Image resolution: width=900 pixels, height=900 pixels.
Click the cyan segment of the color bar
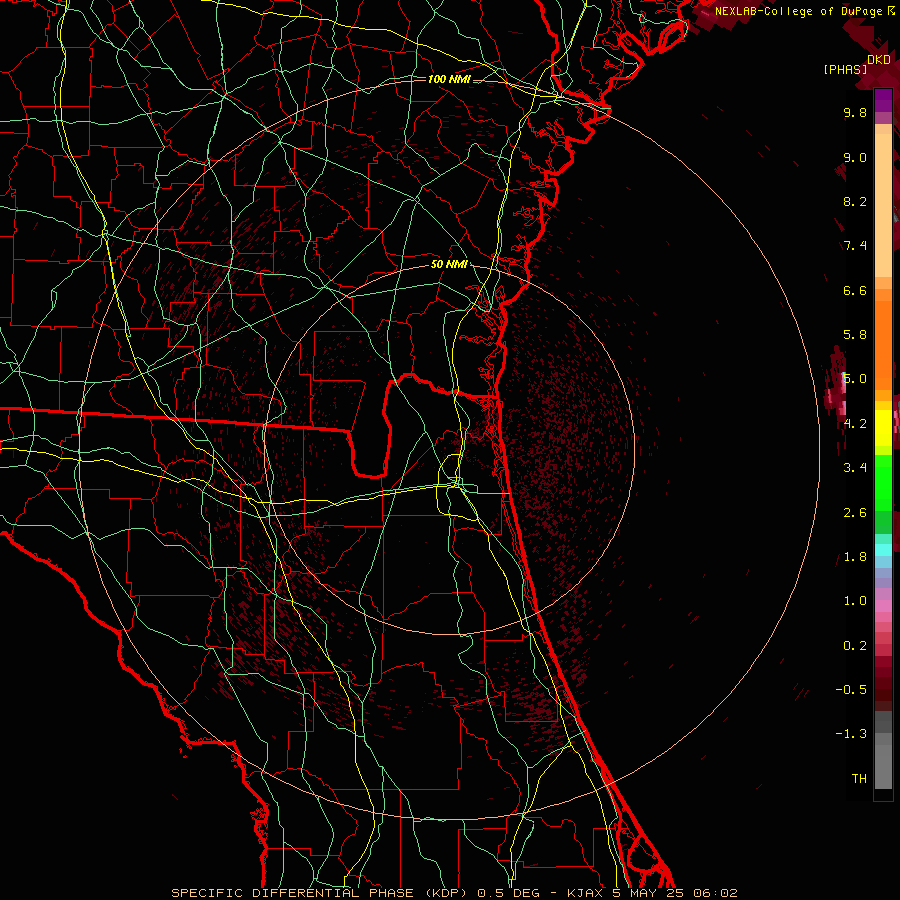tap(883, 550)
